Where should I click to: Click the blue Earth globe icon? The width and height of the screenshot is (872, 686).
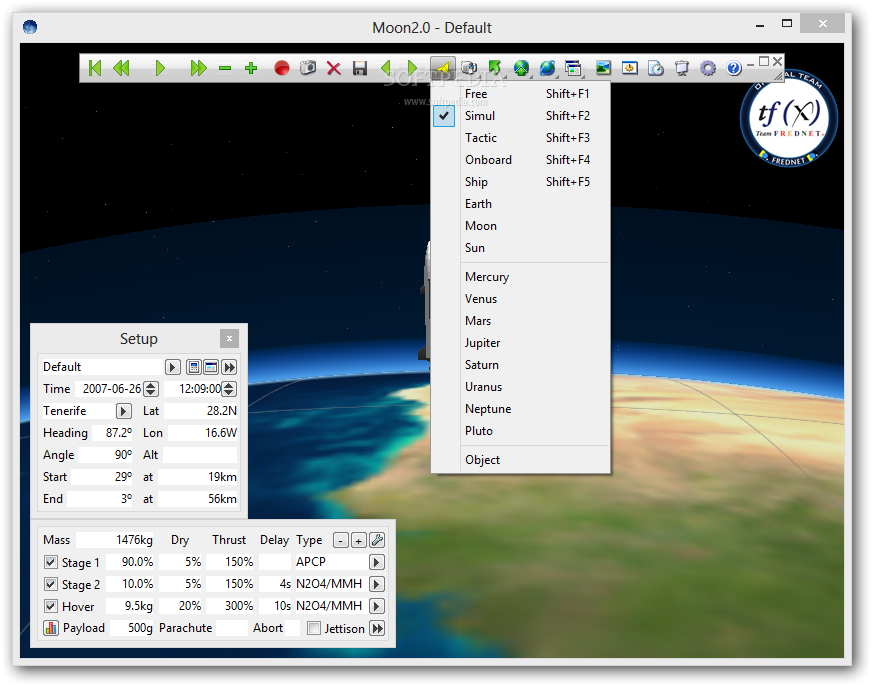547,68
